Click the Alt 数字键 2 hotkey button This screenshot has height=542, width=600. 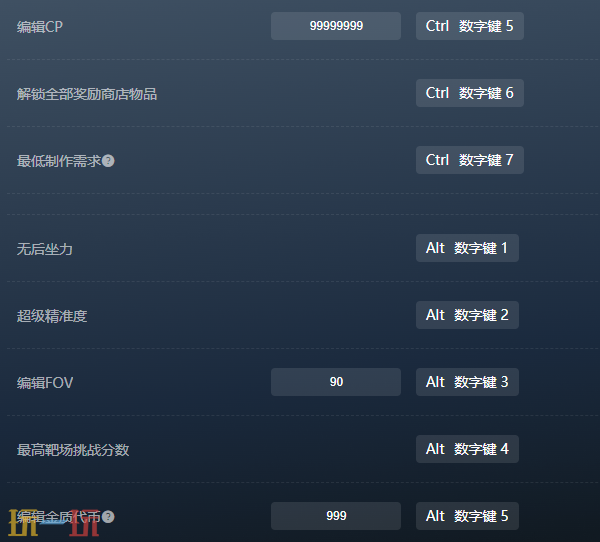point(467,315)
